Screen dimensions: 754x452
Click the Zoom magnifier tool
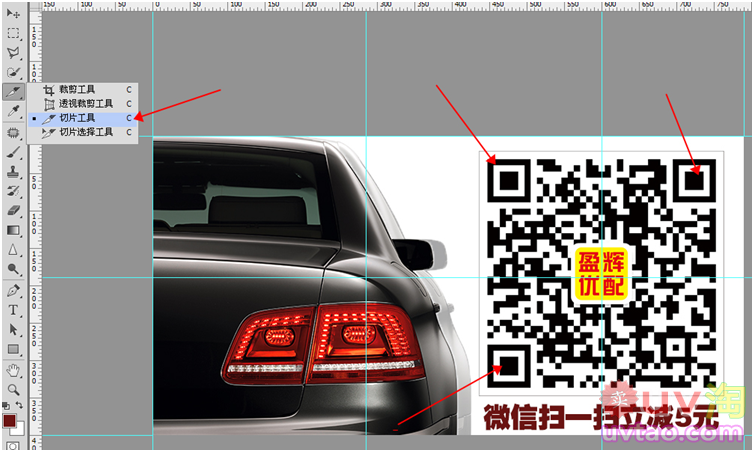coord(13,388)
